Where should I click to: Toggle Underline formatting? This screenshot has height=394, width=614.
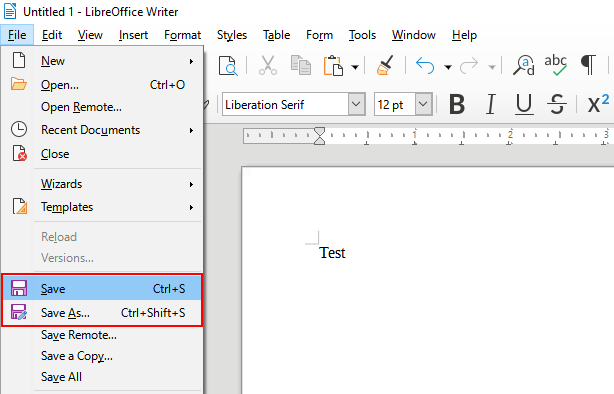point(524,105)
